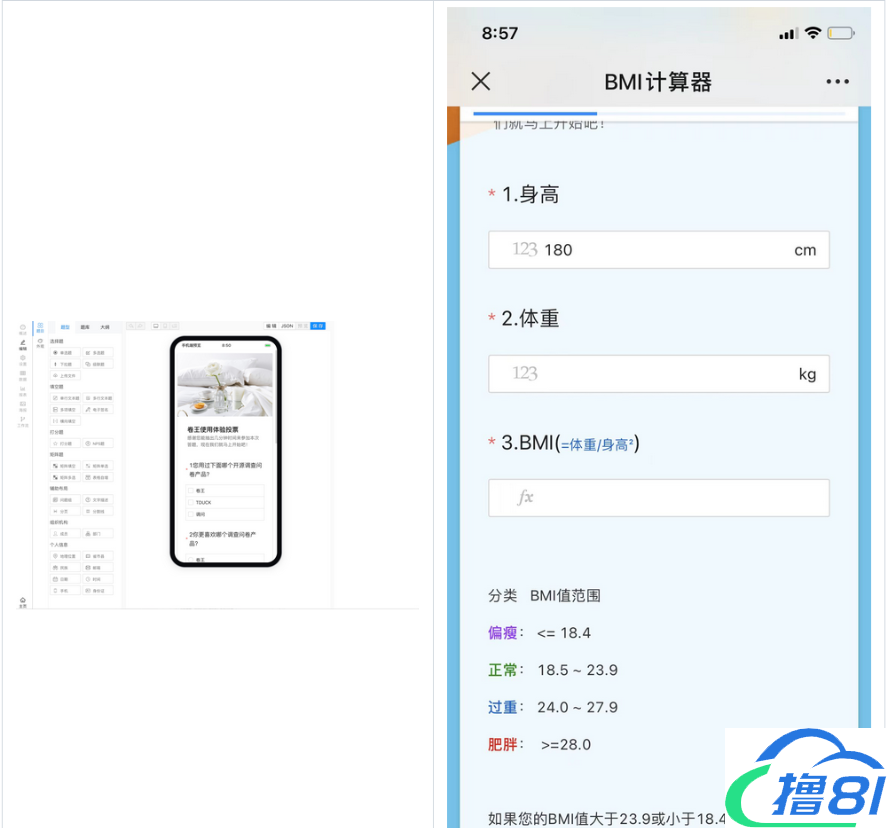Select the 外观 appearance icon
The image size is (887, 828).
pyautogui.click(x=40, y=343)
